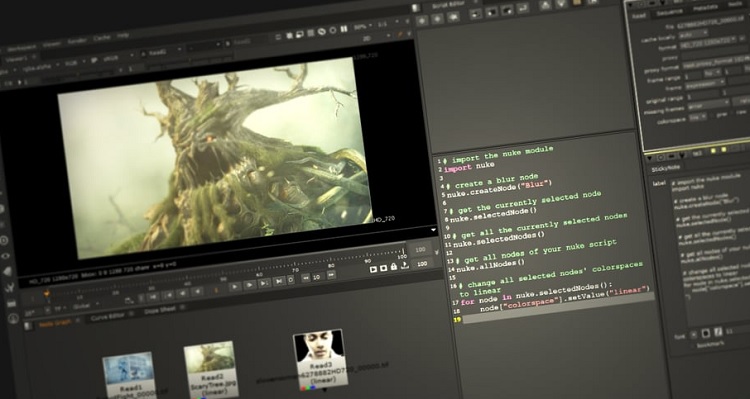The height and width of the screenshot is (399, 750).
Task: Click the source a script icon
Action: pyautogui.click(x=475, y=14)
